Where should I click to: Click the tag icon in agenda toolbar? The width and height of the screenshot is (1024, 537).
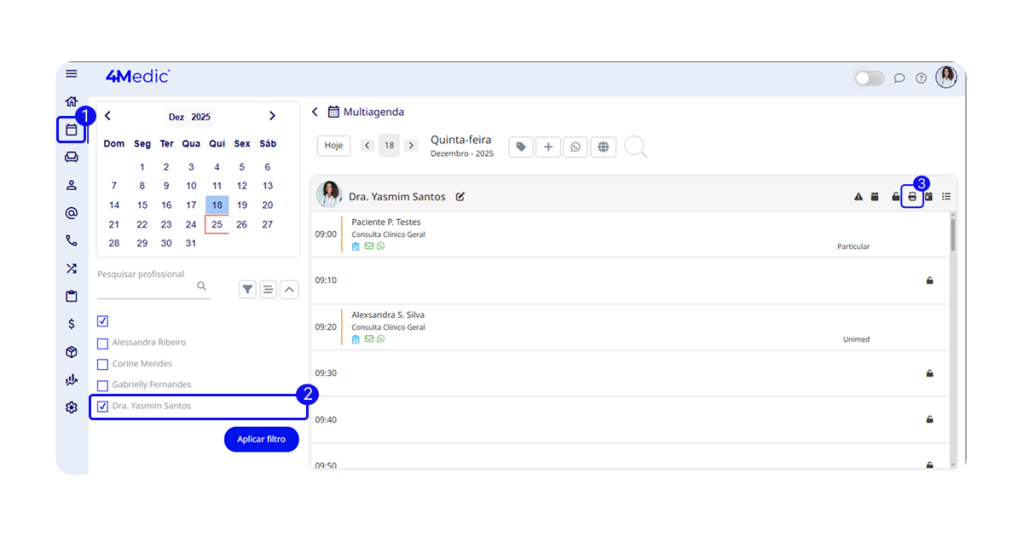[x=520, y=147]
